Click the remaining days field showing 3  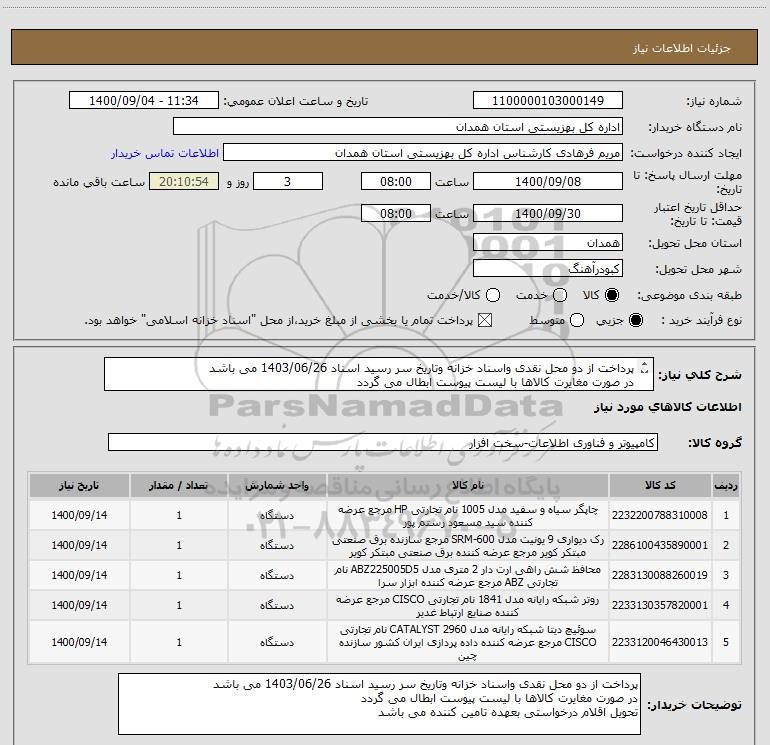coord(288,181)
